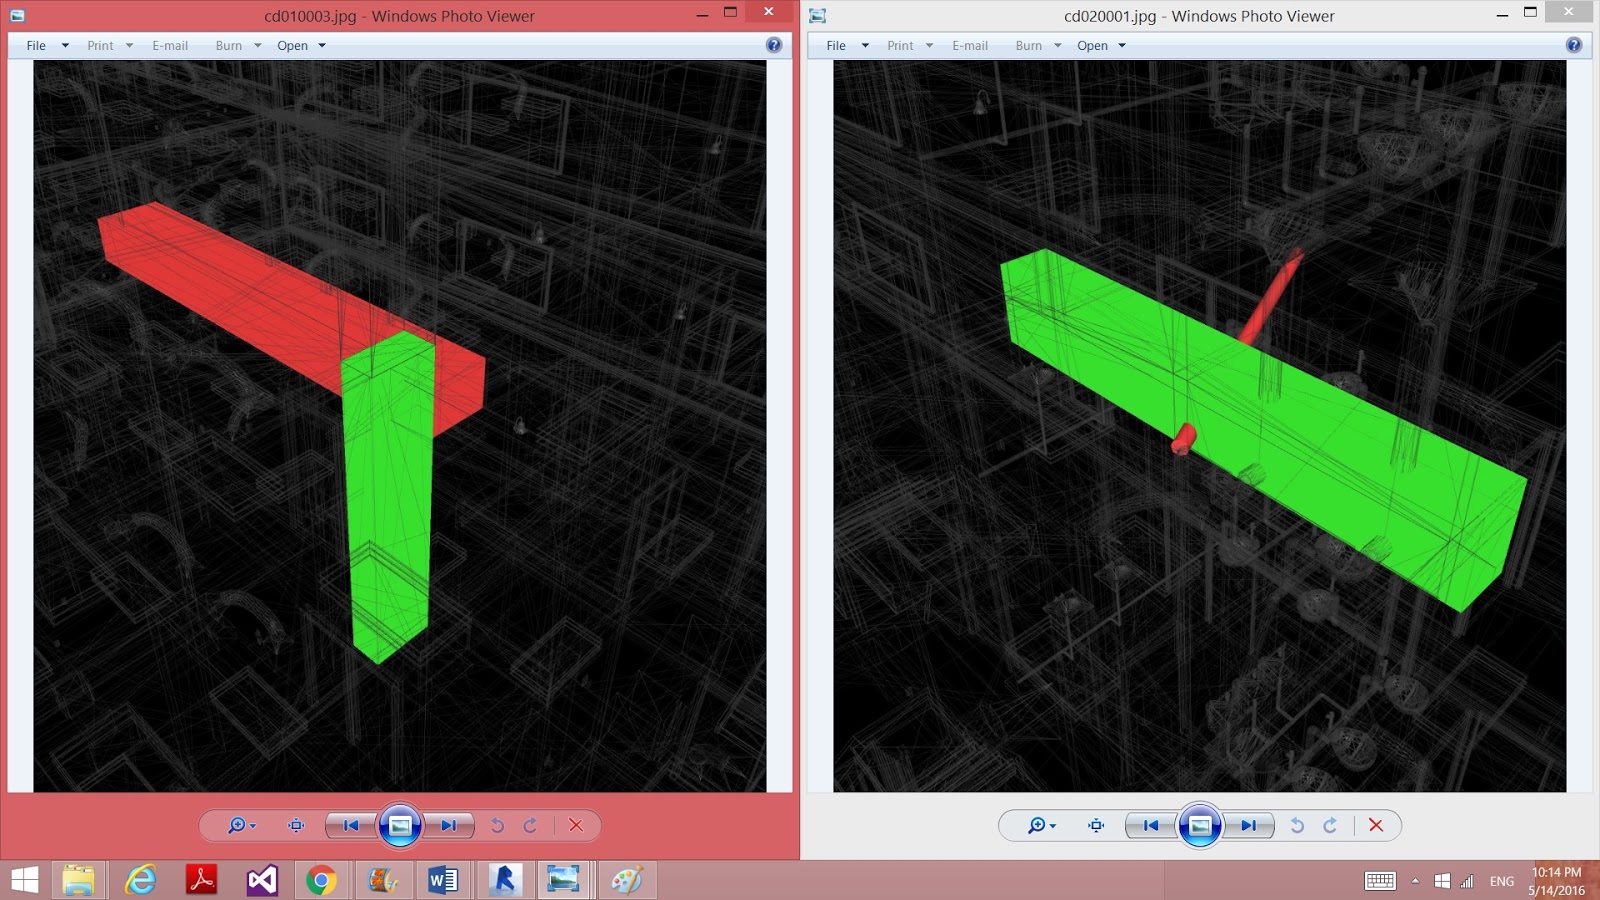Click the ENG language indicator in the system tray
The height and width of the screenshot is (900, 1600).
1502,881
